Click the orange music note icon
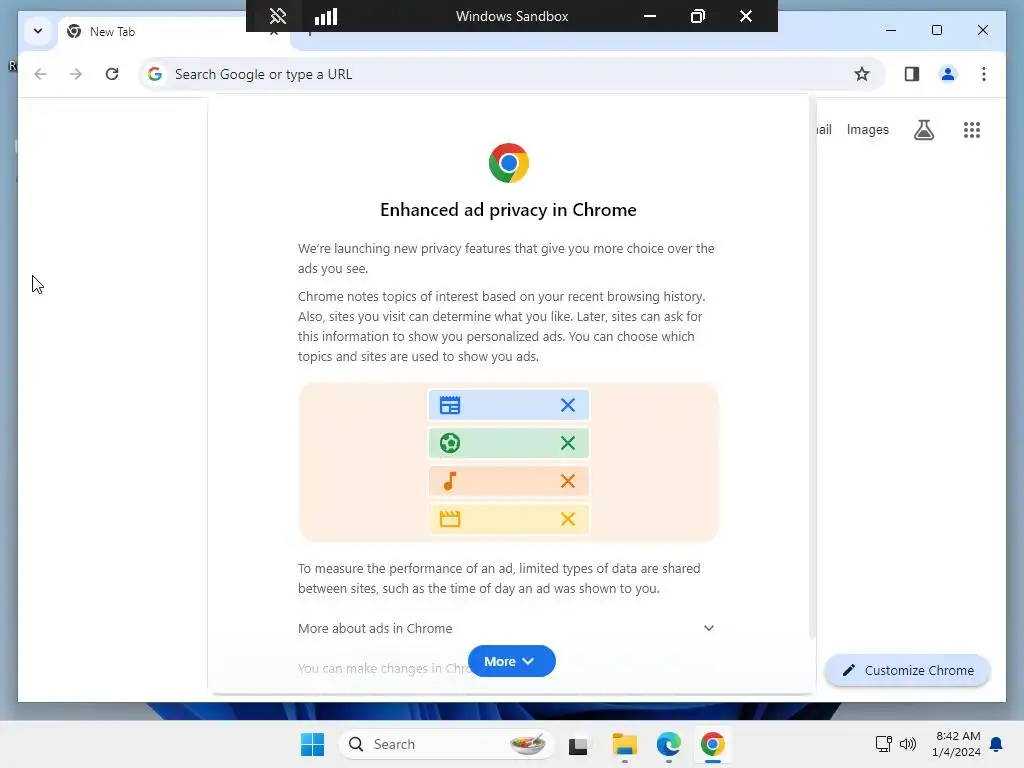1024x768 pixels. point(450,481)
